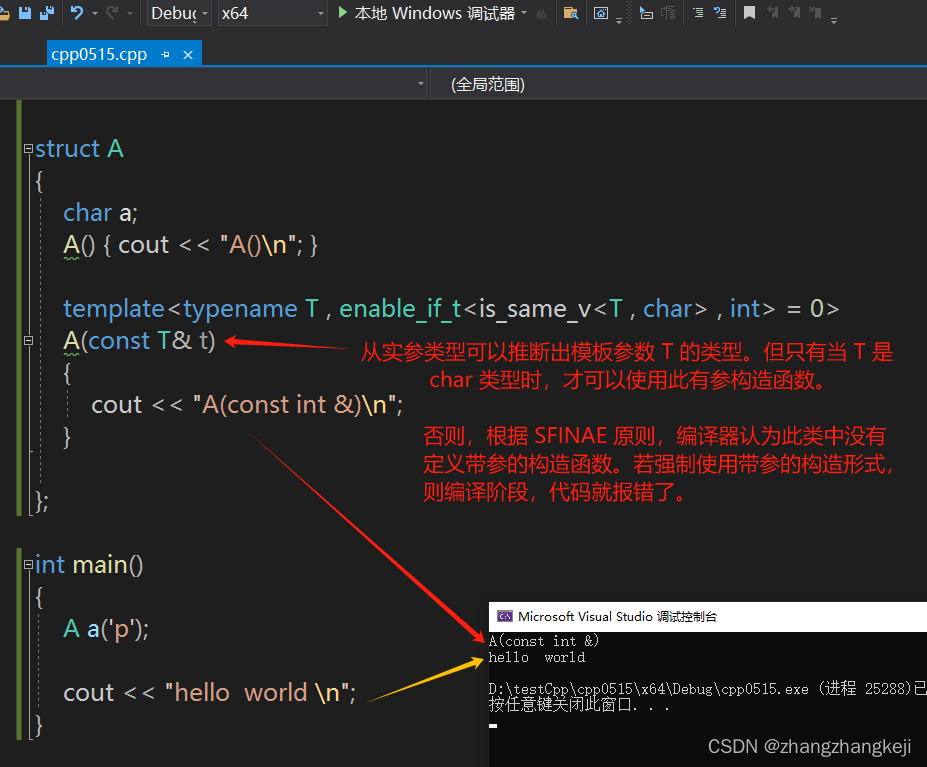Collapse the struct A code block
This screenshot has width=927, height=767.
pyautogui.click(x=28, y=148)
